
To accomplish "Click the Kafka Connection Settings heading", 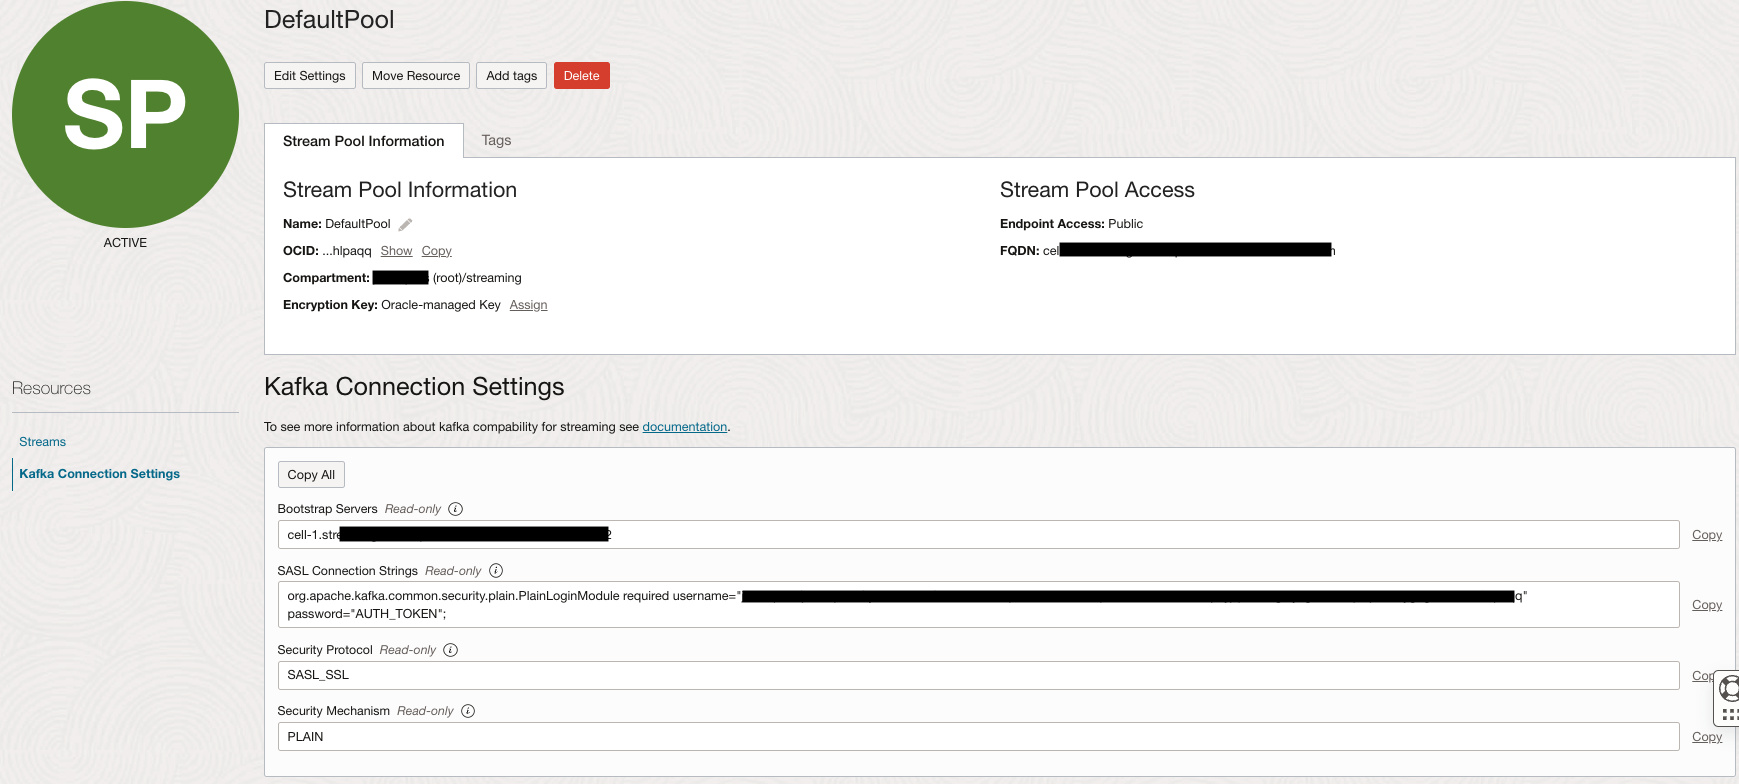I will 414,387.
